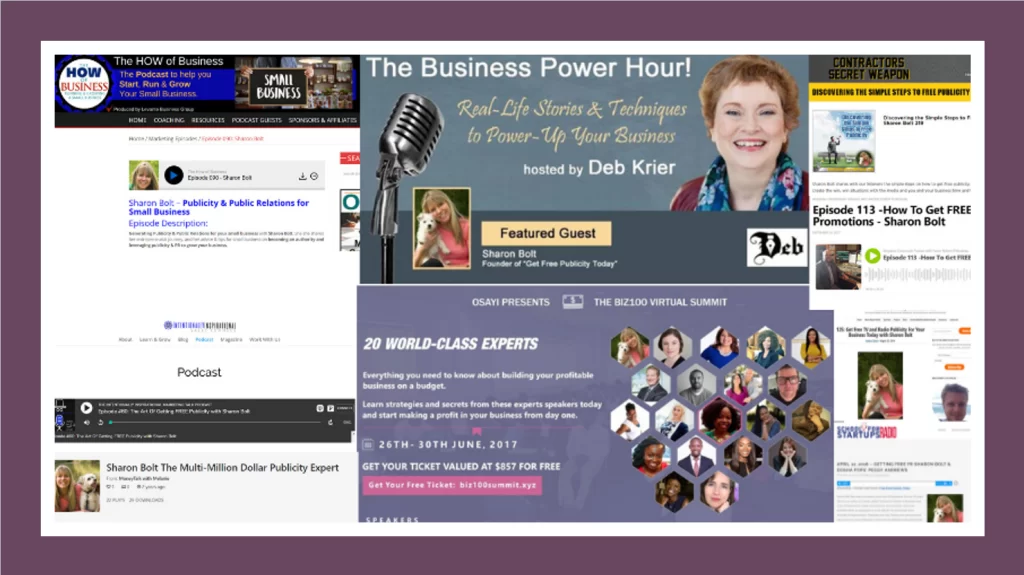Click the rewind icon in dark podcast player
The width and height of the screenshot is (1024, 575).
point(101,423)
